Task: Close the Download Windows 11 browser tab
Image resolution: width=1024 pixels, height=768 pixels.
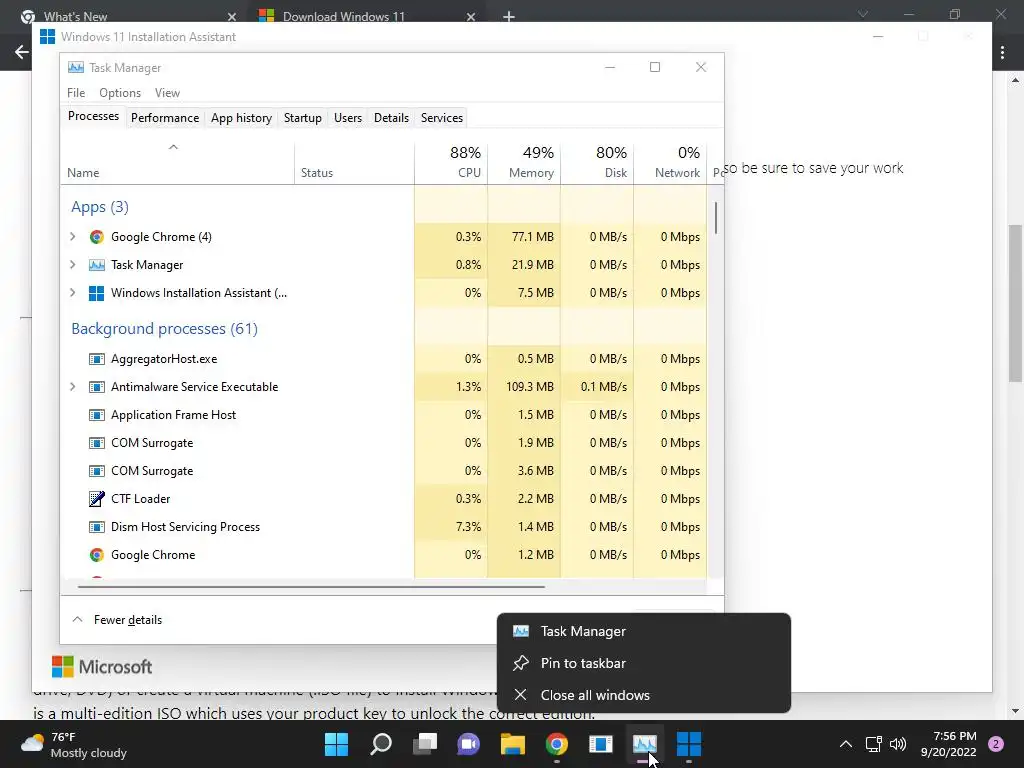Action: pos(471,17)
